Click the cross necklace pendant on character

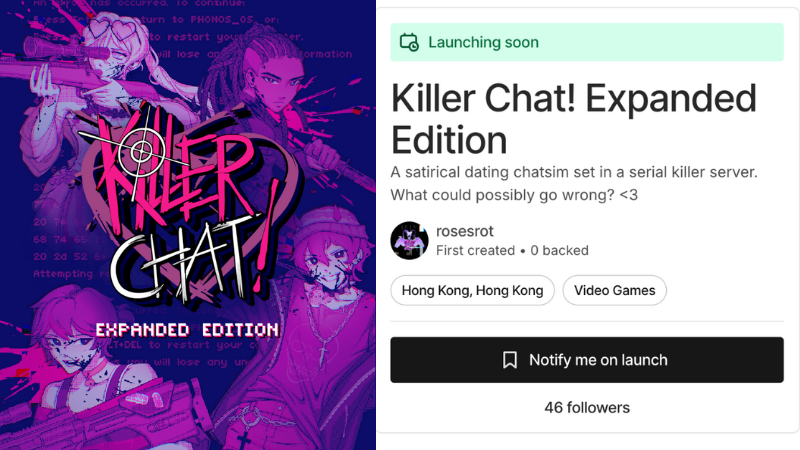coord(323,354)
